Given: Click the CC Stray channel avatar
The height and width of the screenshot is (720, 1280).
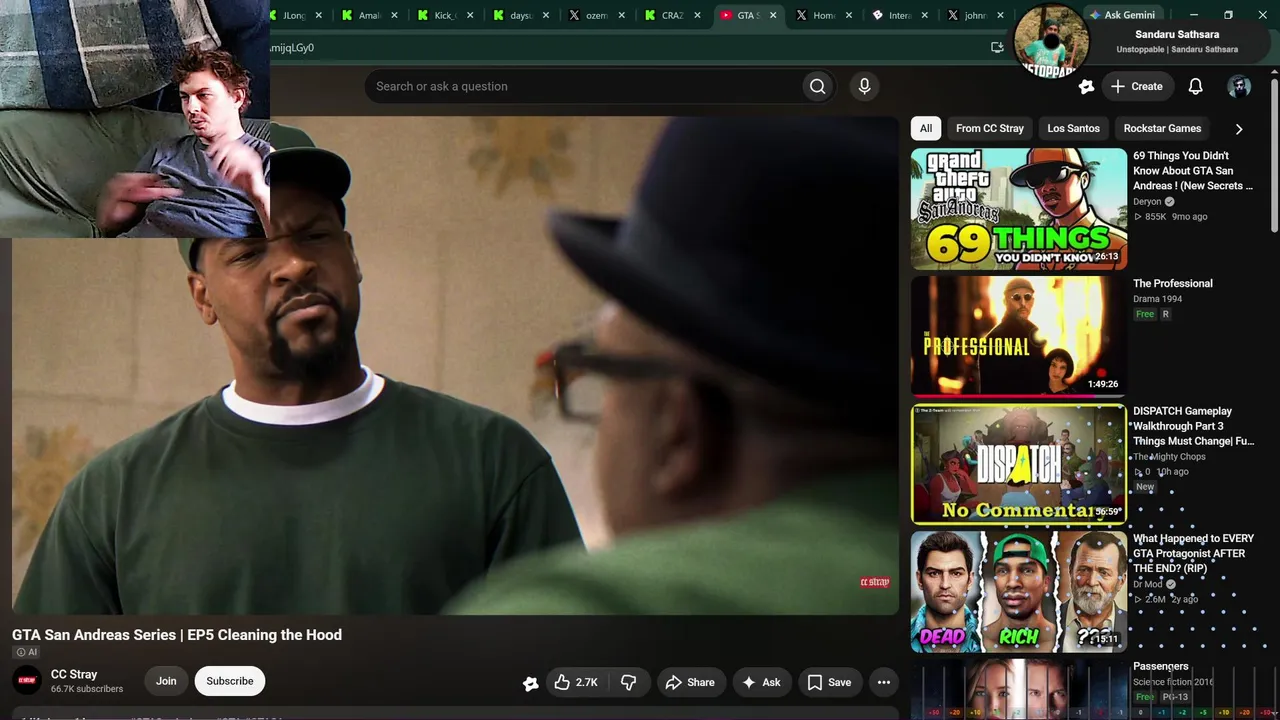Looking at the screenshot, I should coord(27,681).
